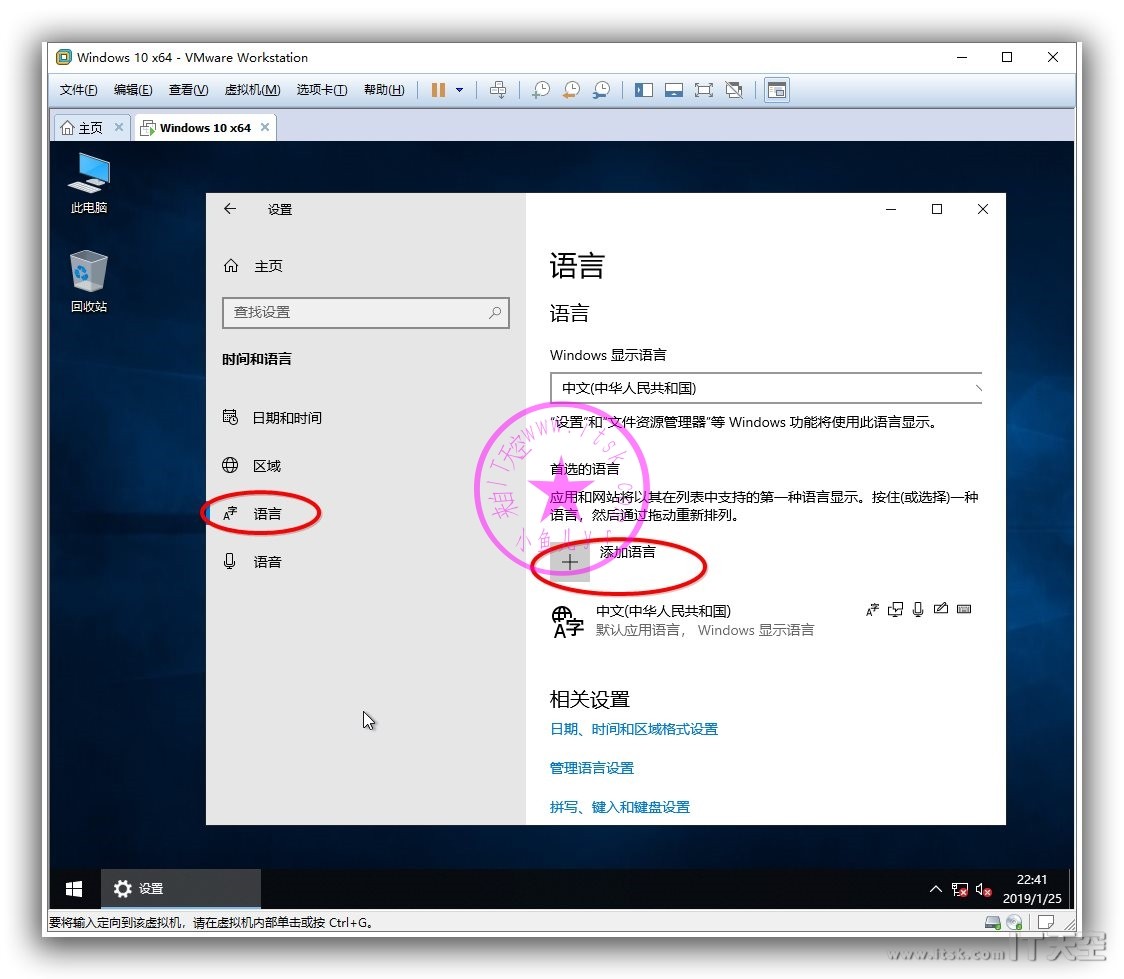Open the 查看(V) menu
This screenshot has width=1124, height=979.
pyautogui.click(x=189, y=90)
